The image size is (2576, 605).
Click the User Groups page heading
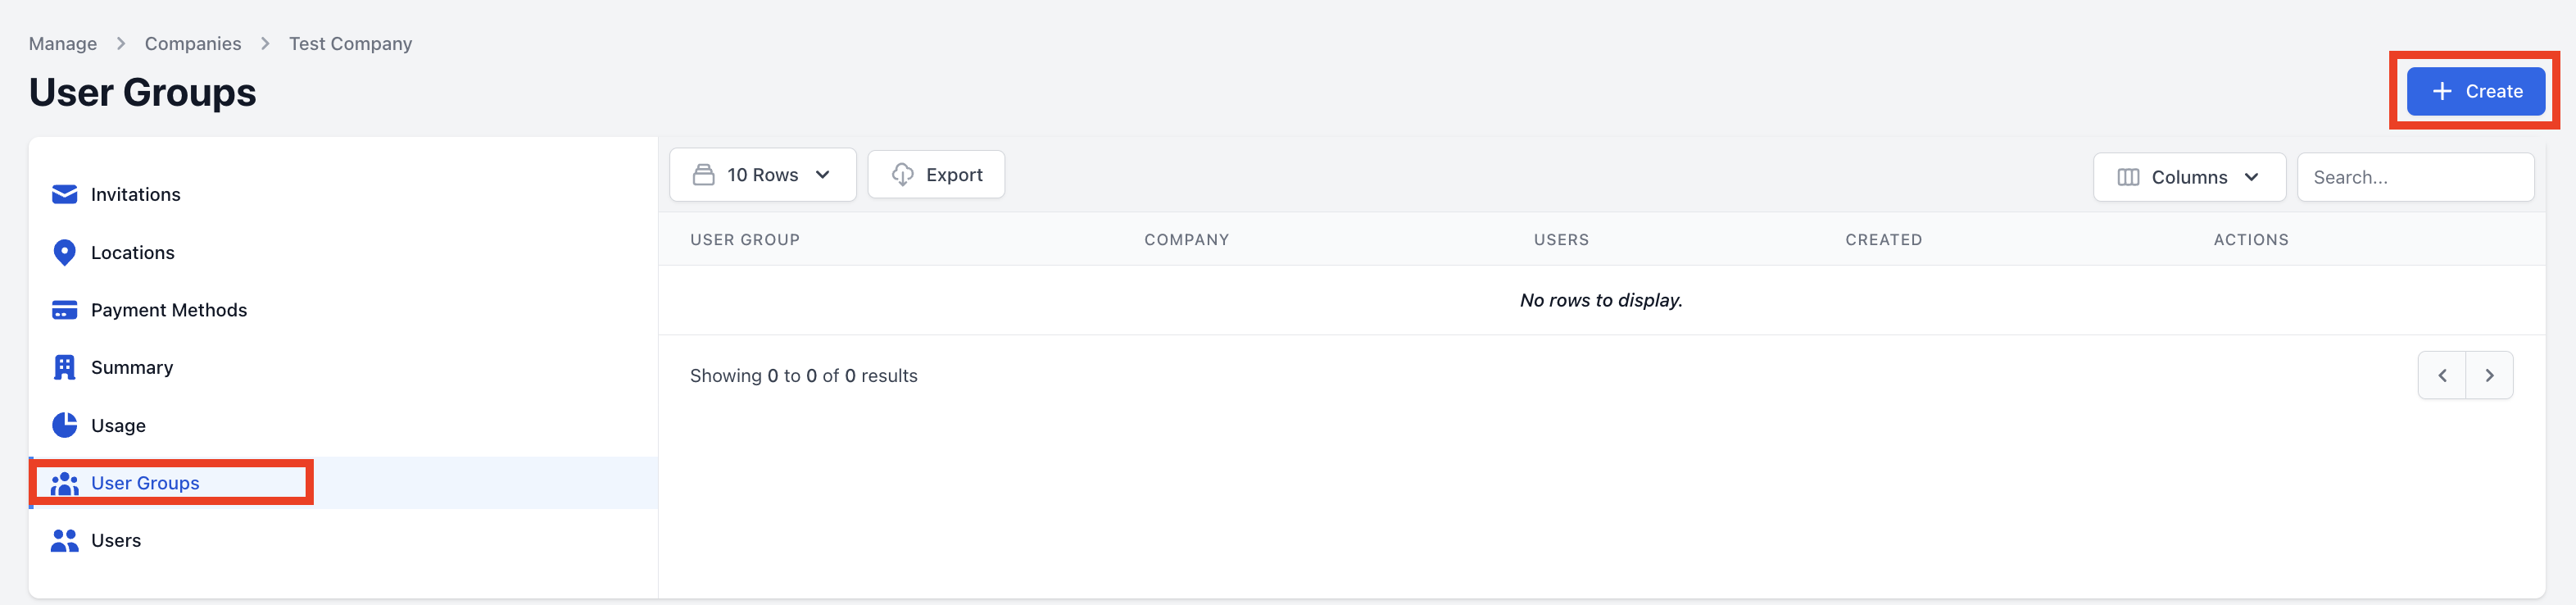click(x=142, y=92)
